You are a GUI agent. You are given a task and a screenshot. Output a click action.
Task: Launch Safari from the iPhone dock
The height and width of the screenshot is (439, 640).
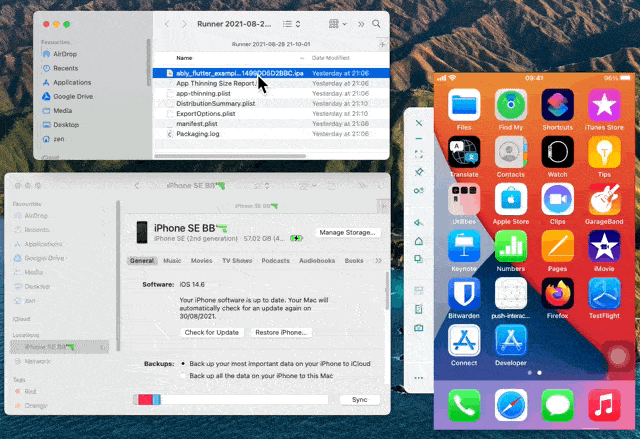[511, 405]
